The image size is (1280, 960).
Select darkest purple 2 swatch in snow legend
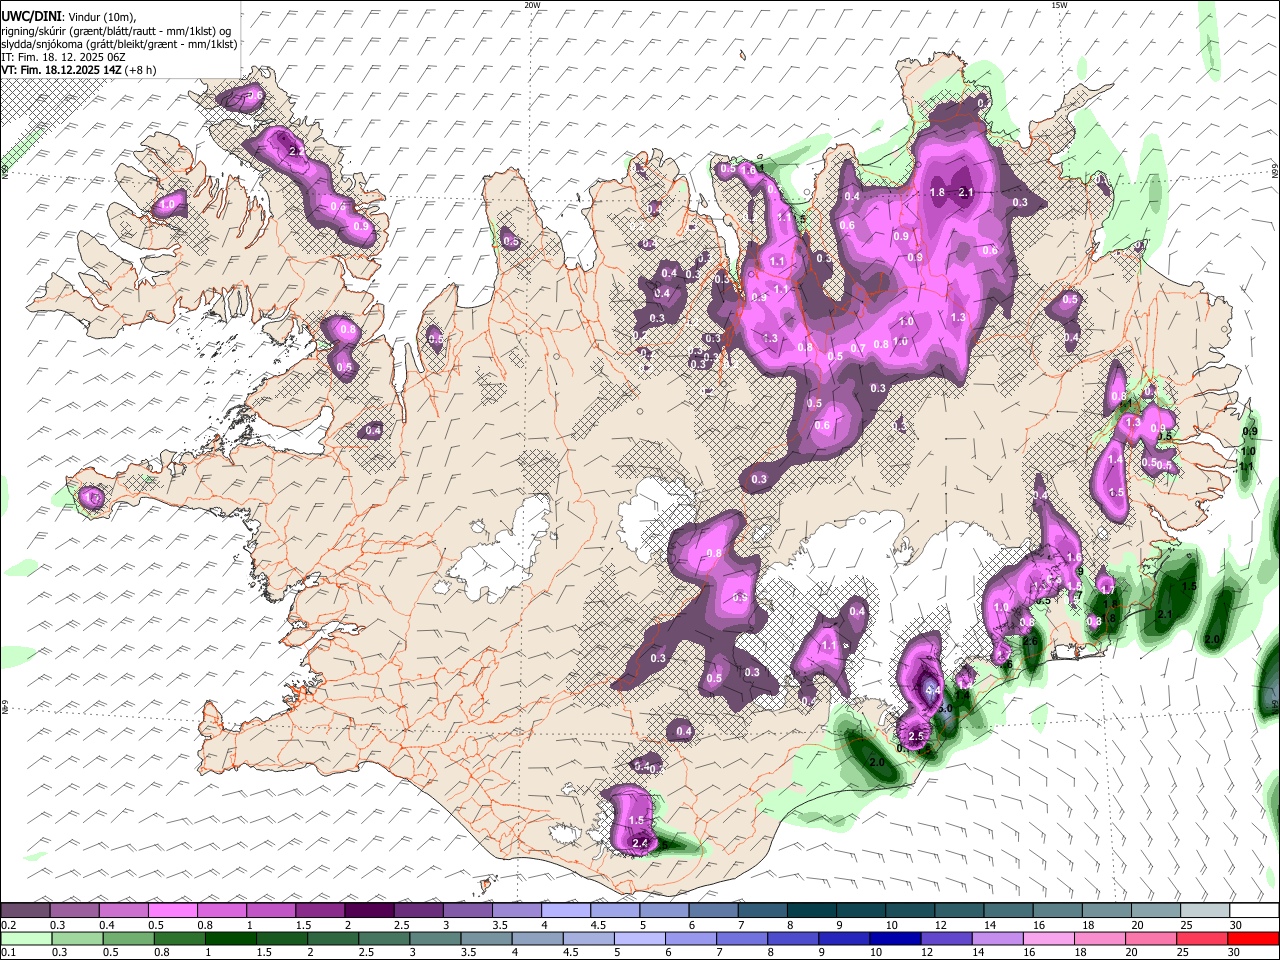[368, 911]
